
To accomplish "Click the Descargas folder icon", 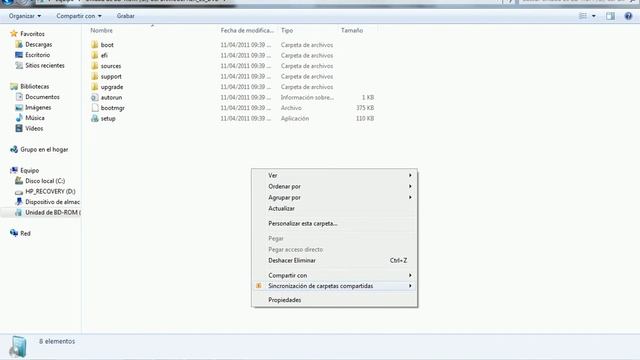I will pos(19,44).
